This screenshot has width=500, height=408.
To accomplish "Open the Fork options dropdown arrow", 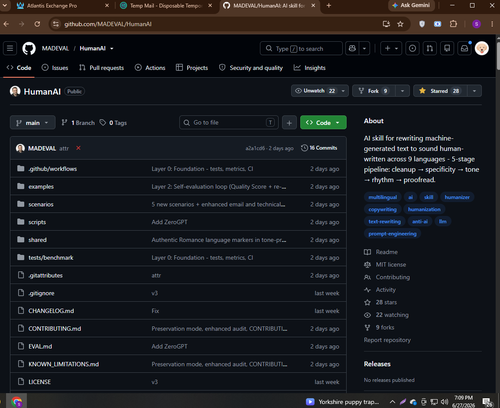I will coord(402,91).
